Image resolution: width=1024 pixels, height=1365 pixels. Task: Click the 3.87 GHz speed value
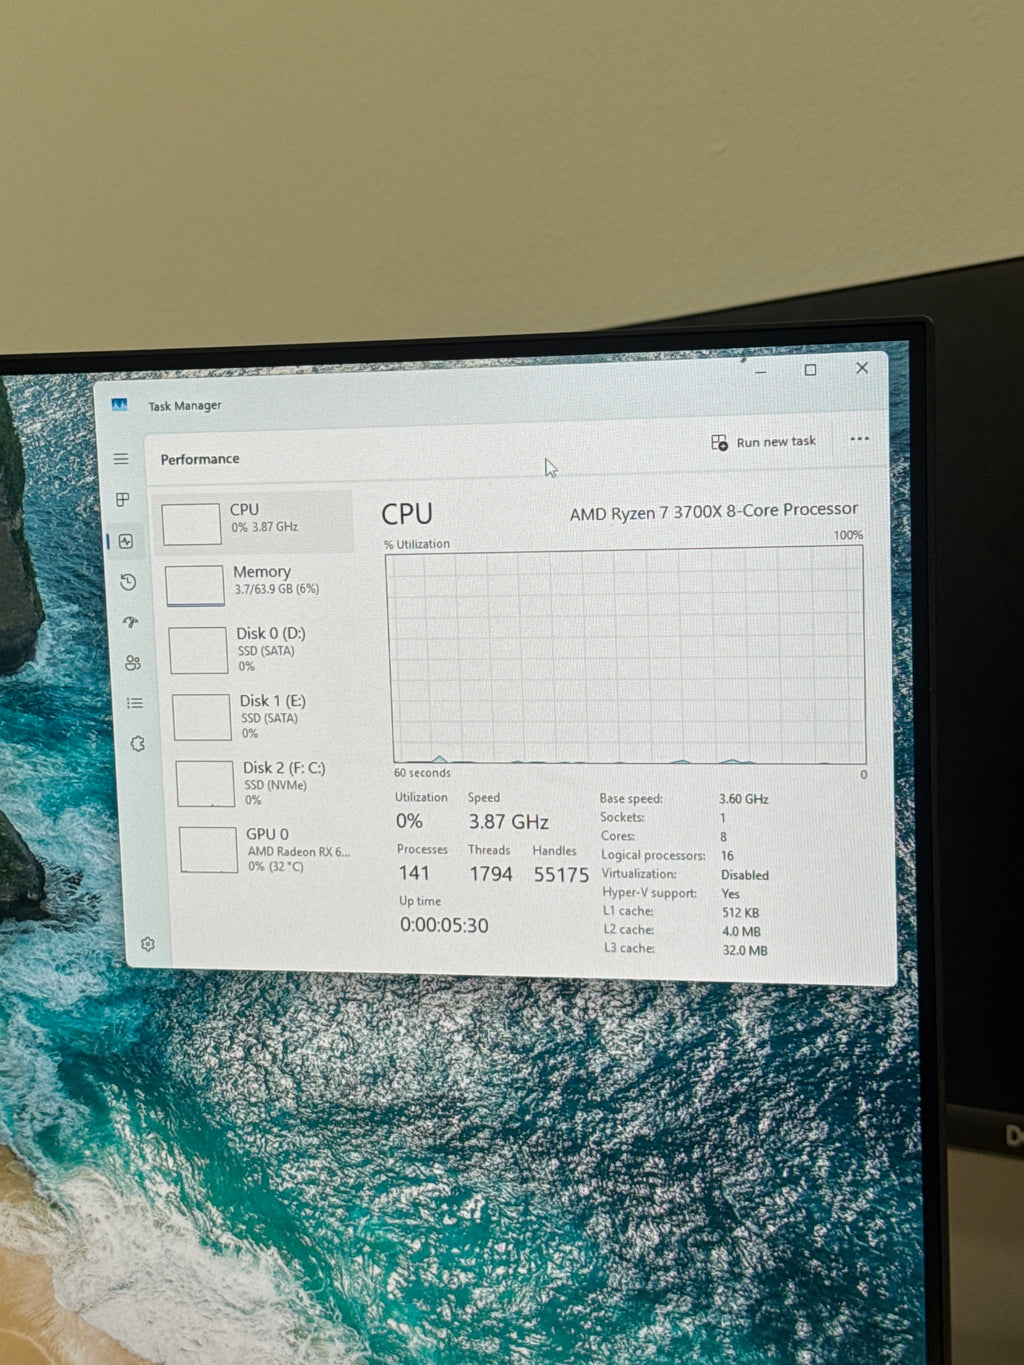click(x=508, y=822)
